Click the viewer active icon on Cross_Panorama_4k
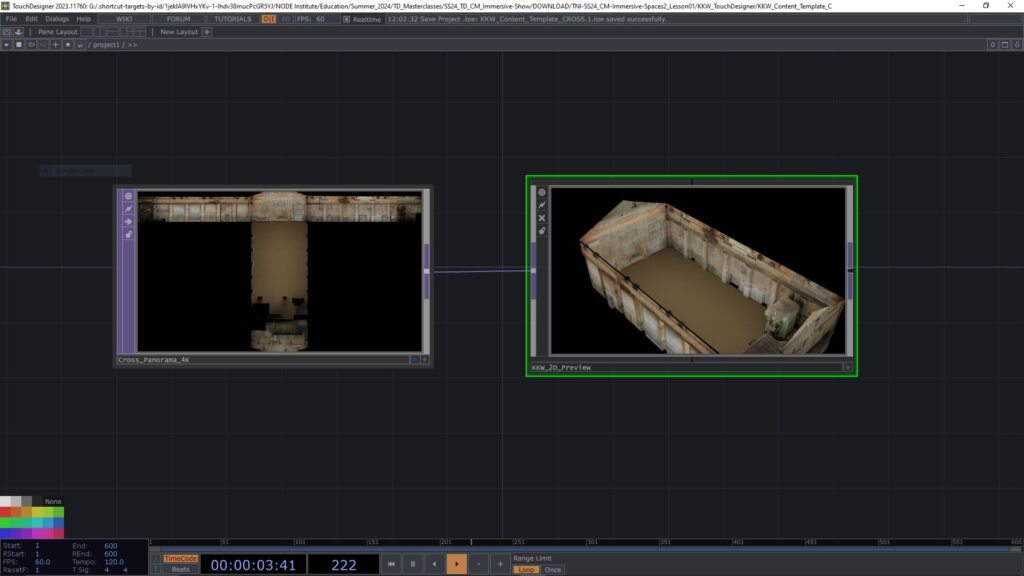The height and width of the screenshot is (576, 1024). [128, 196]
